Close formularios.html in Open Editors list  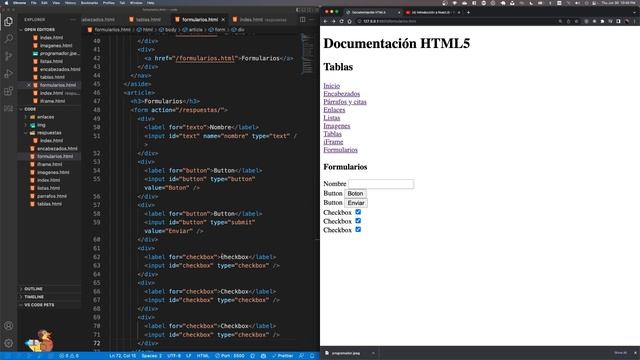pyautogui.click(x=29, y=85)
